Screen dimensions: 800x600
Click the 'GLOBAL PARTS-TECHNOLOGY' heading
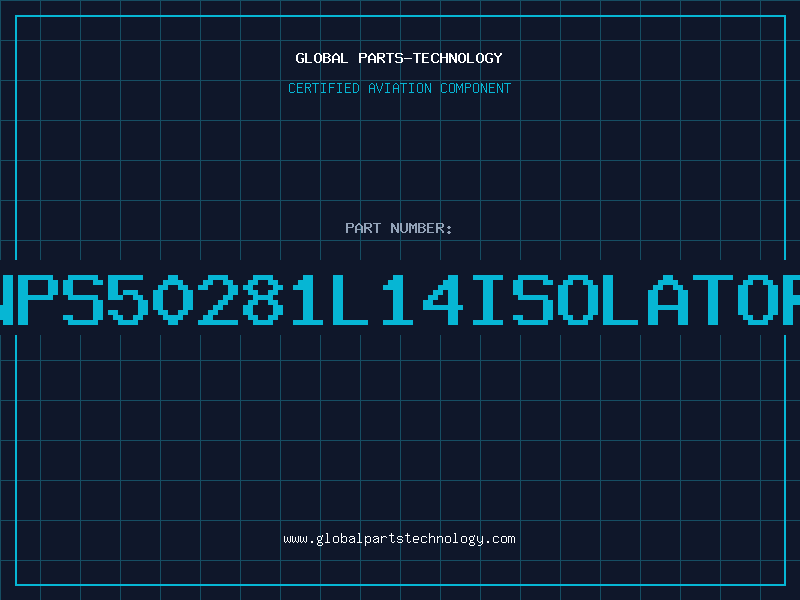pos(399,58)
